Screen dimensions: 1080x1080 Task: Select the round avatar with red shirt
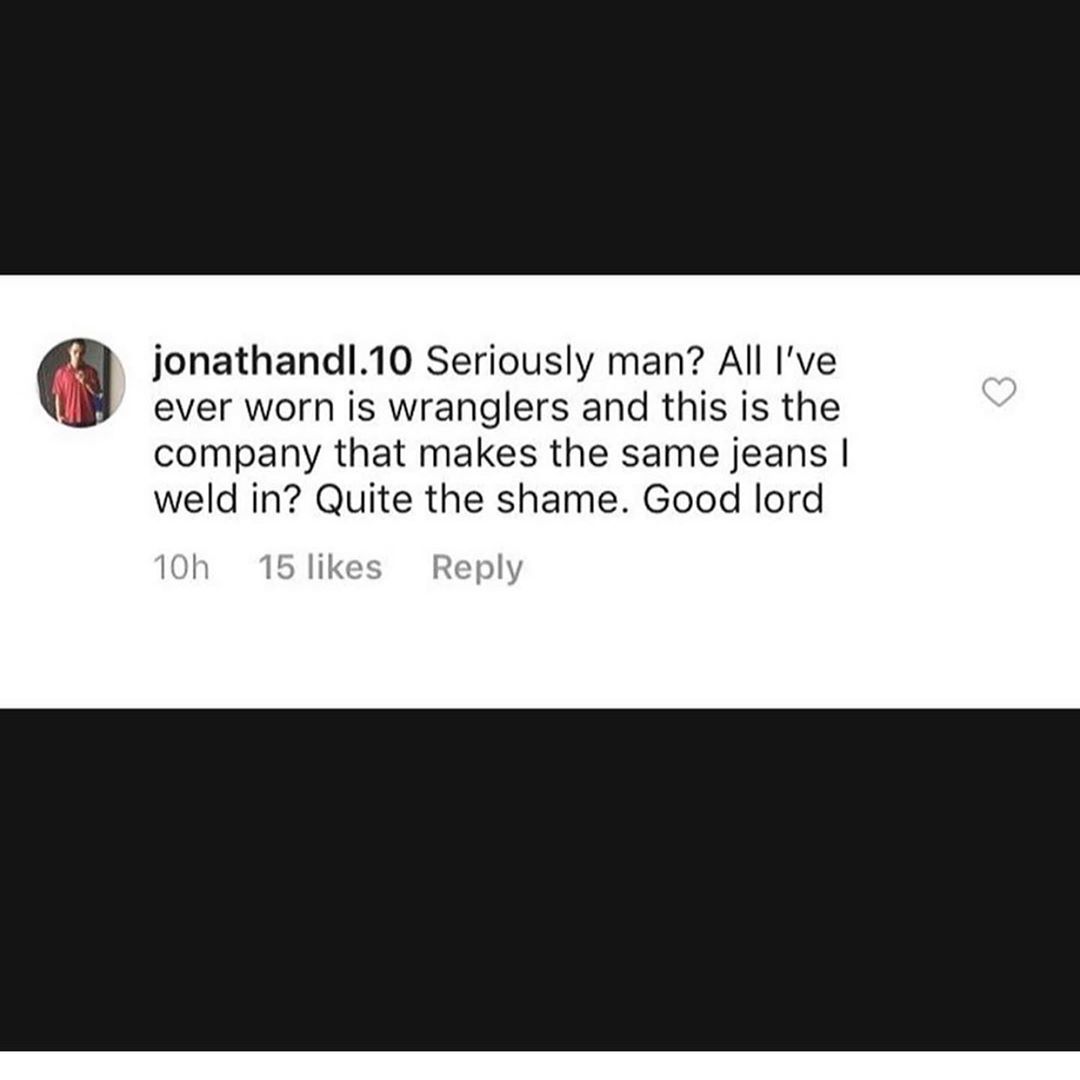[81, 382]
